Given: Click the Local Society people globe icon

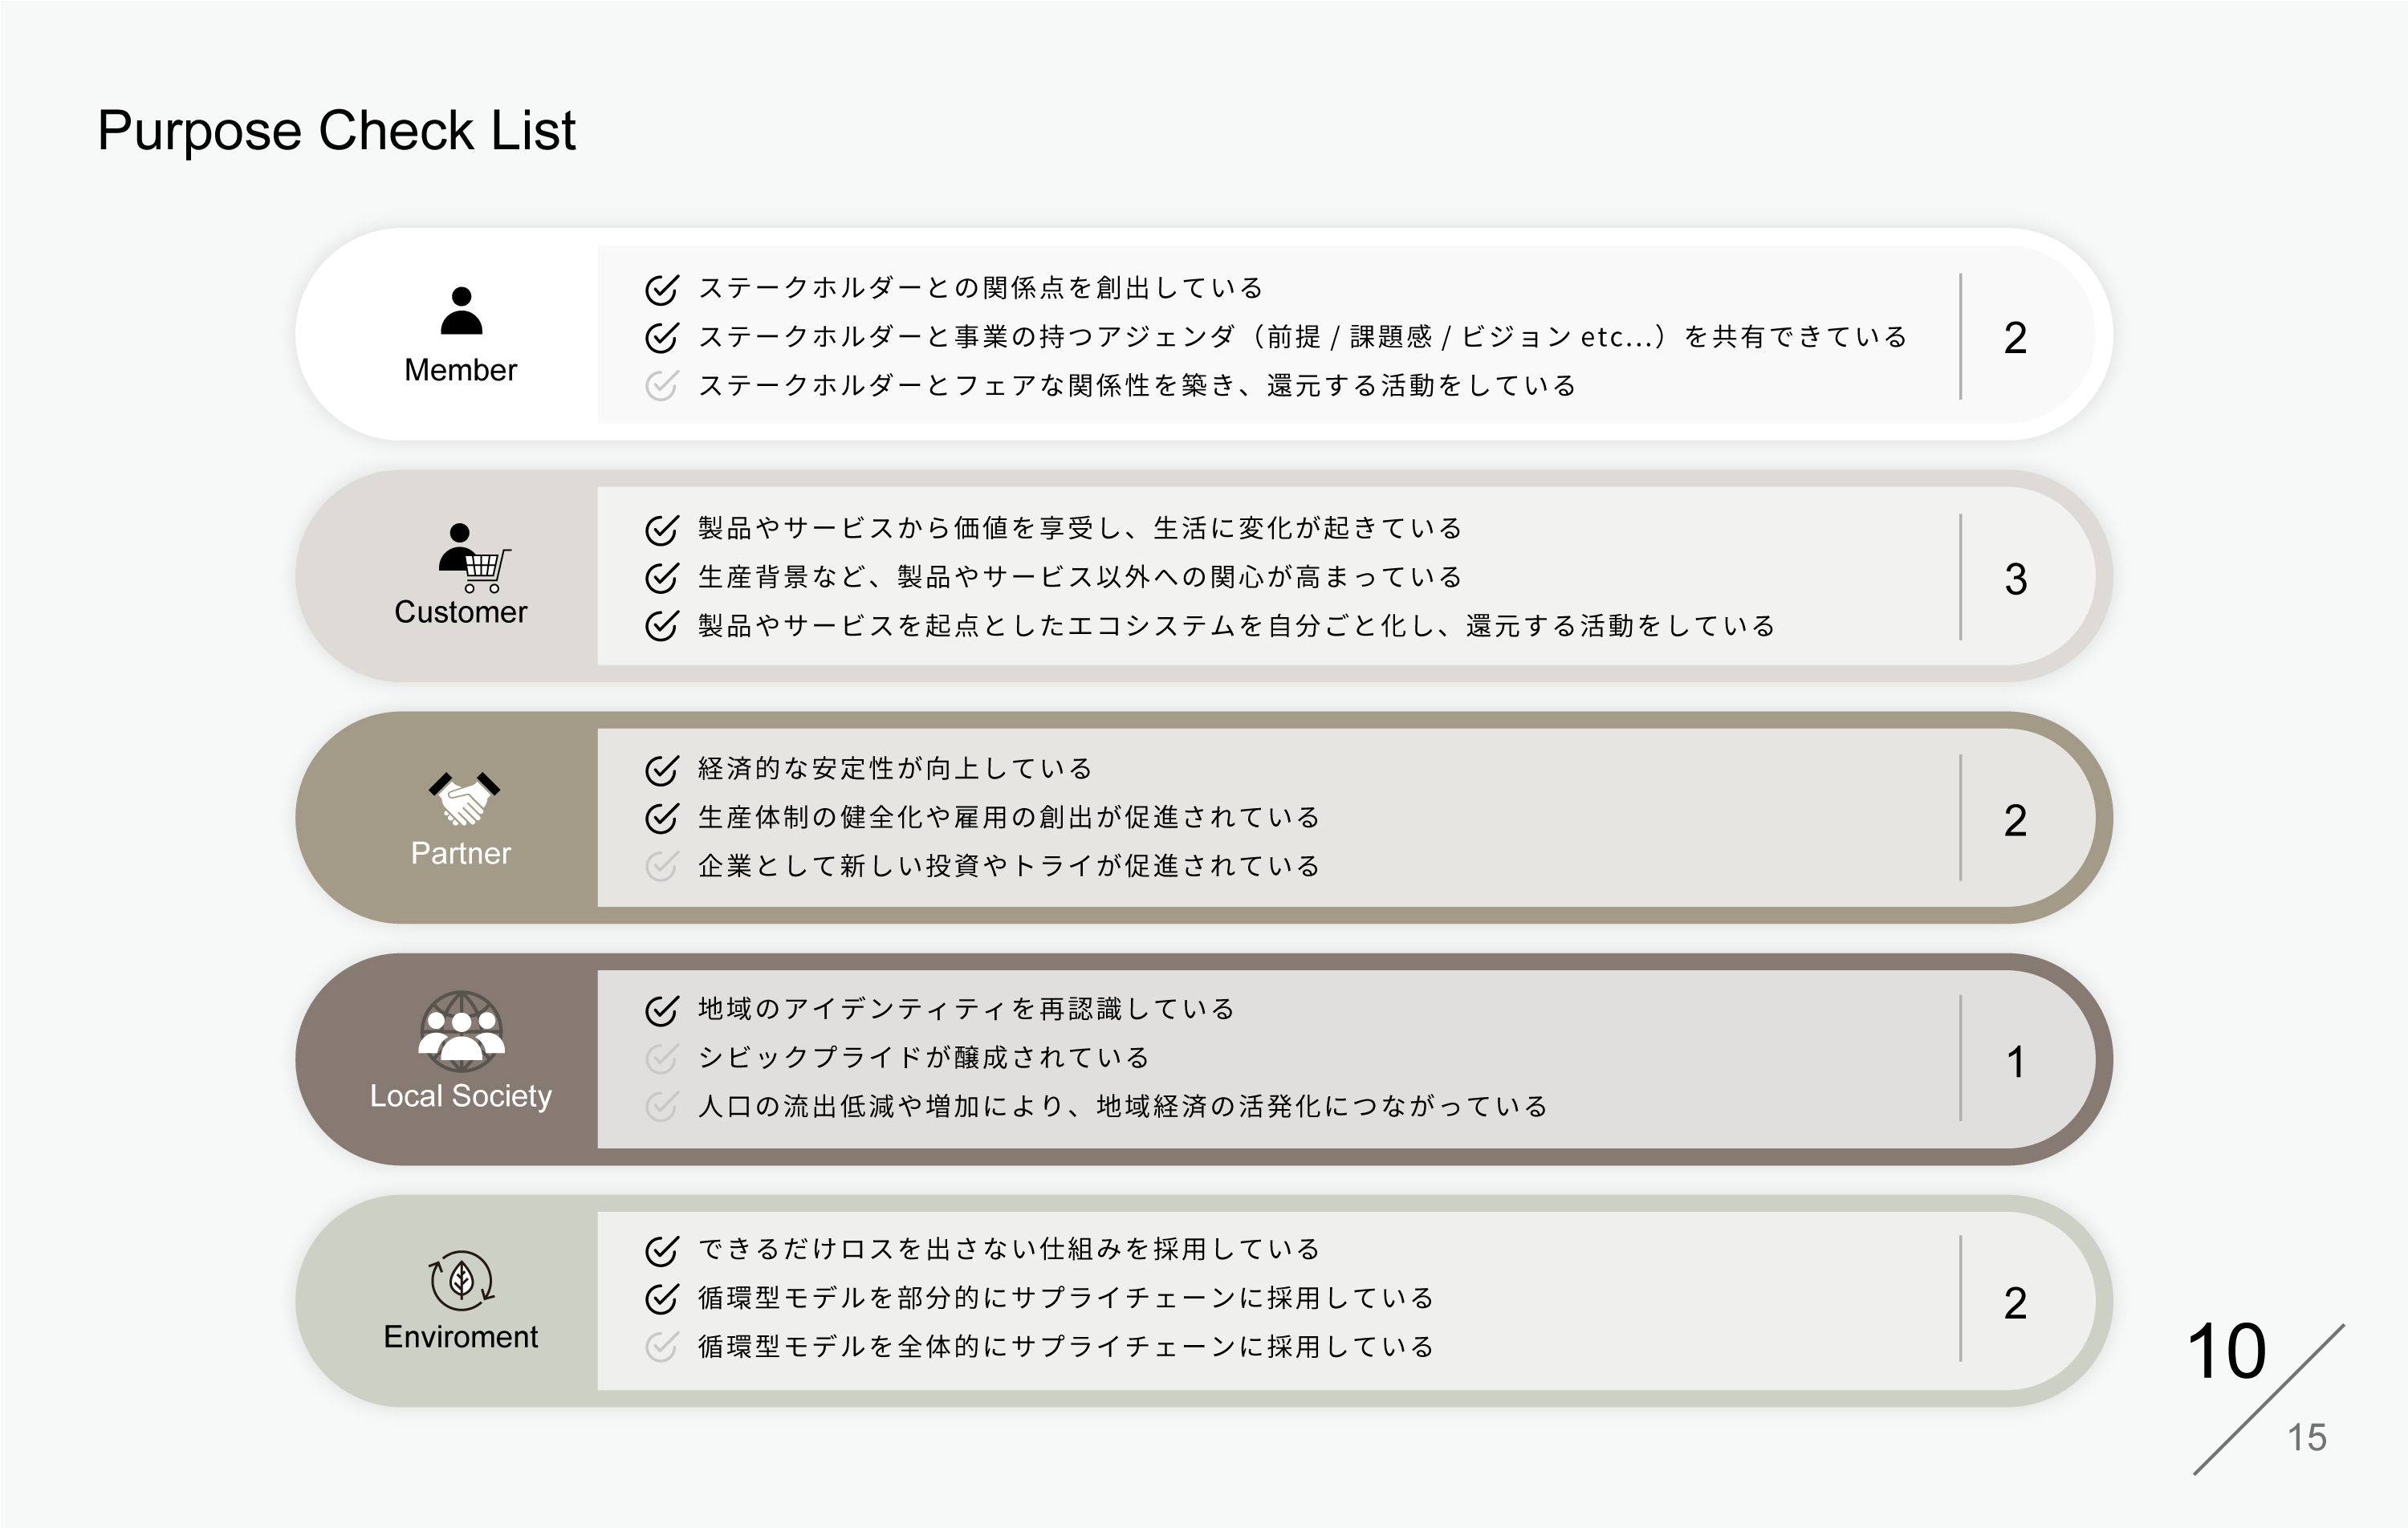Looking at the screenshot, I should tap(461, 1030).
